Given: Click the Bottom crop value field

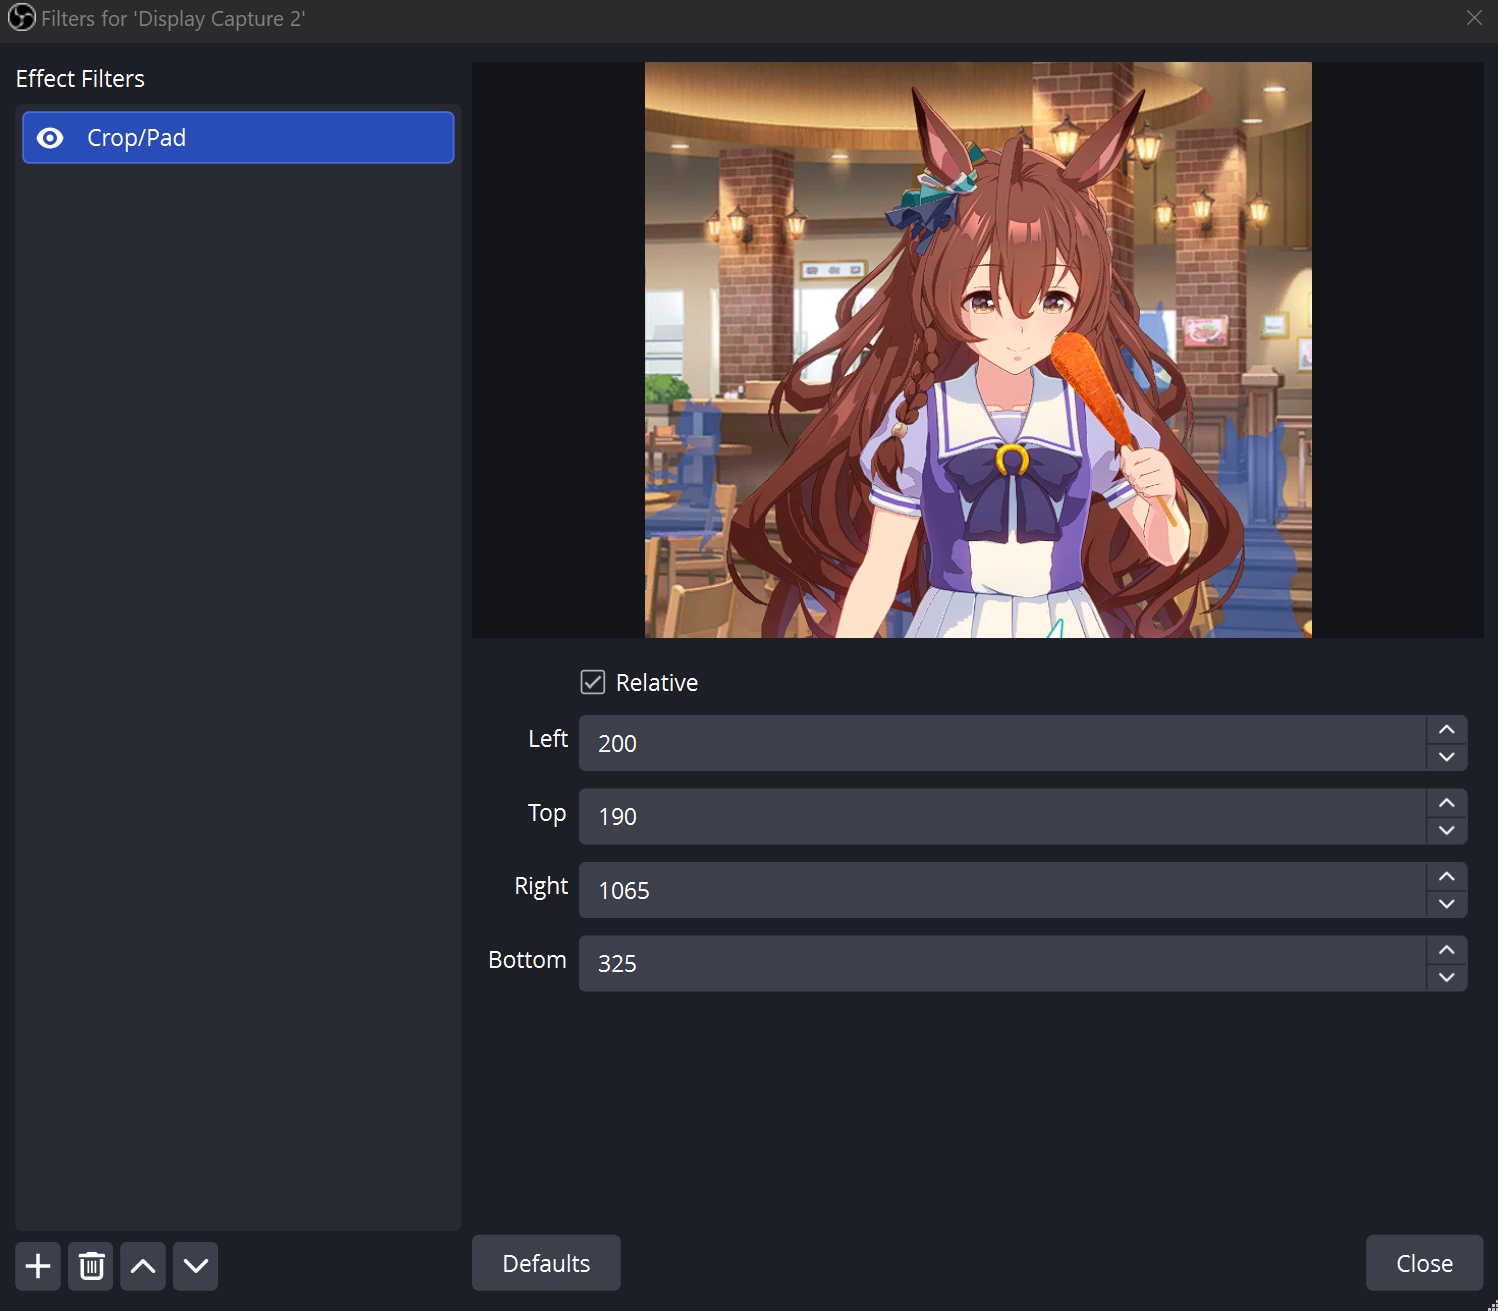Looking at the screenshot, I should pos(1002,963).
